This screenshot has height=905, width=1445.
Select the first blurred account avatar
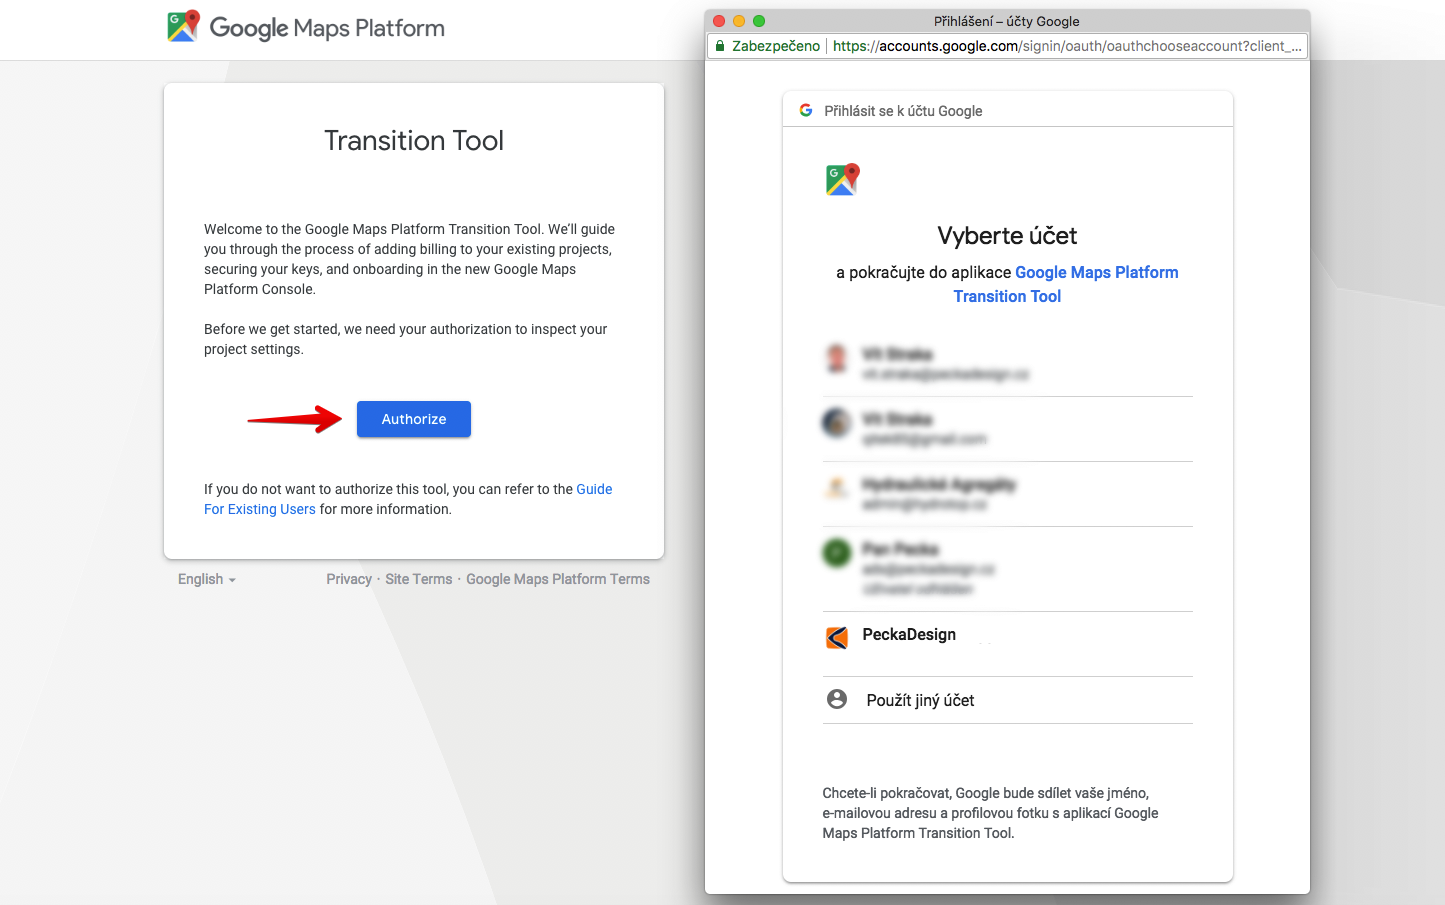pos(837,358)
